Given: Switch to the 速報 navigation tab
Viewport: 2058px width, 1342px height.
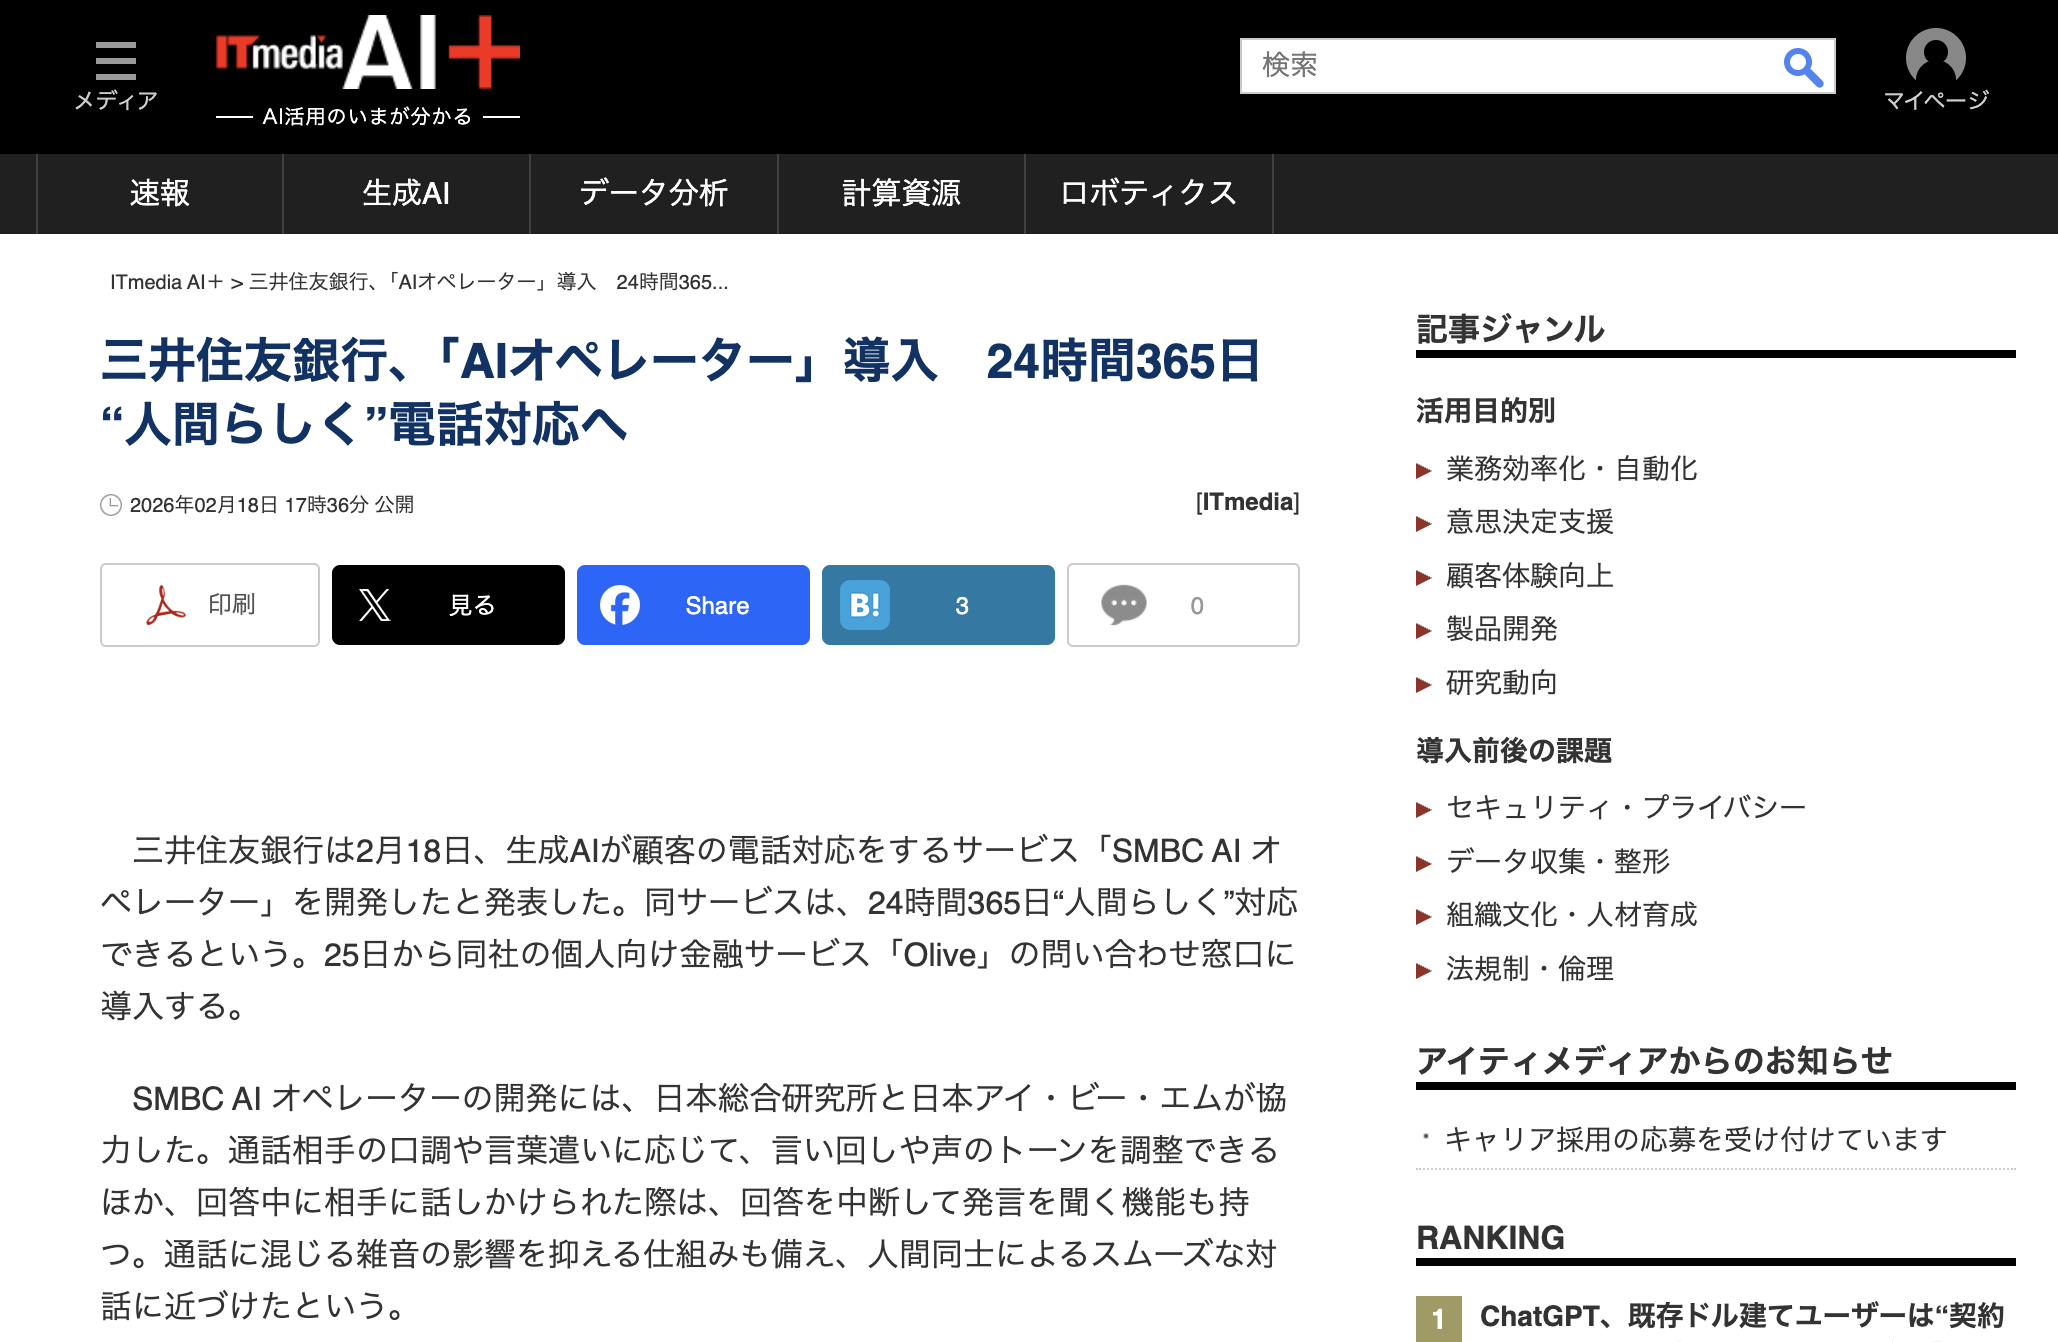Looking at the screenshot, I should point(160,193).
